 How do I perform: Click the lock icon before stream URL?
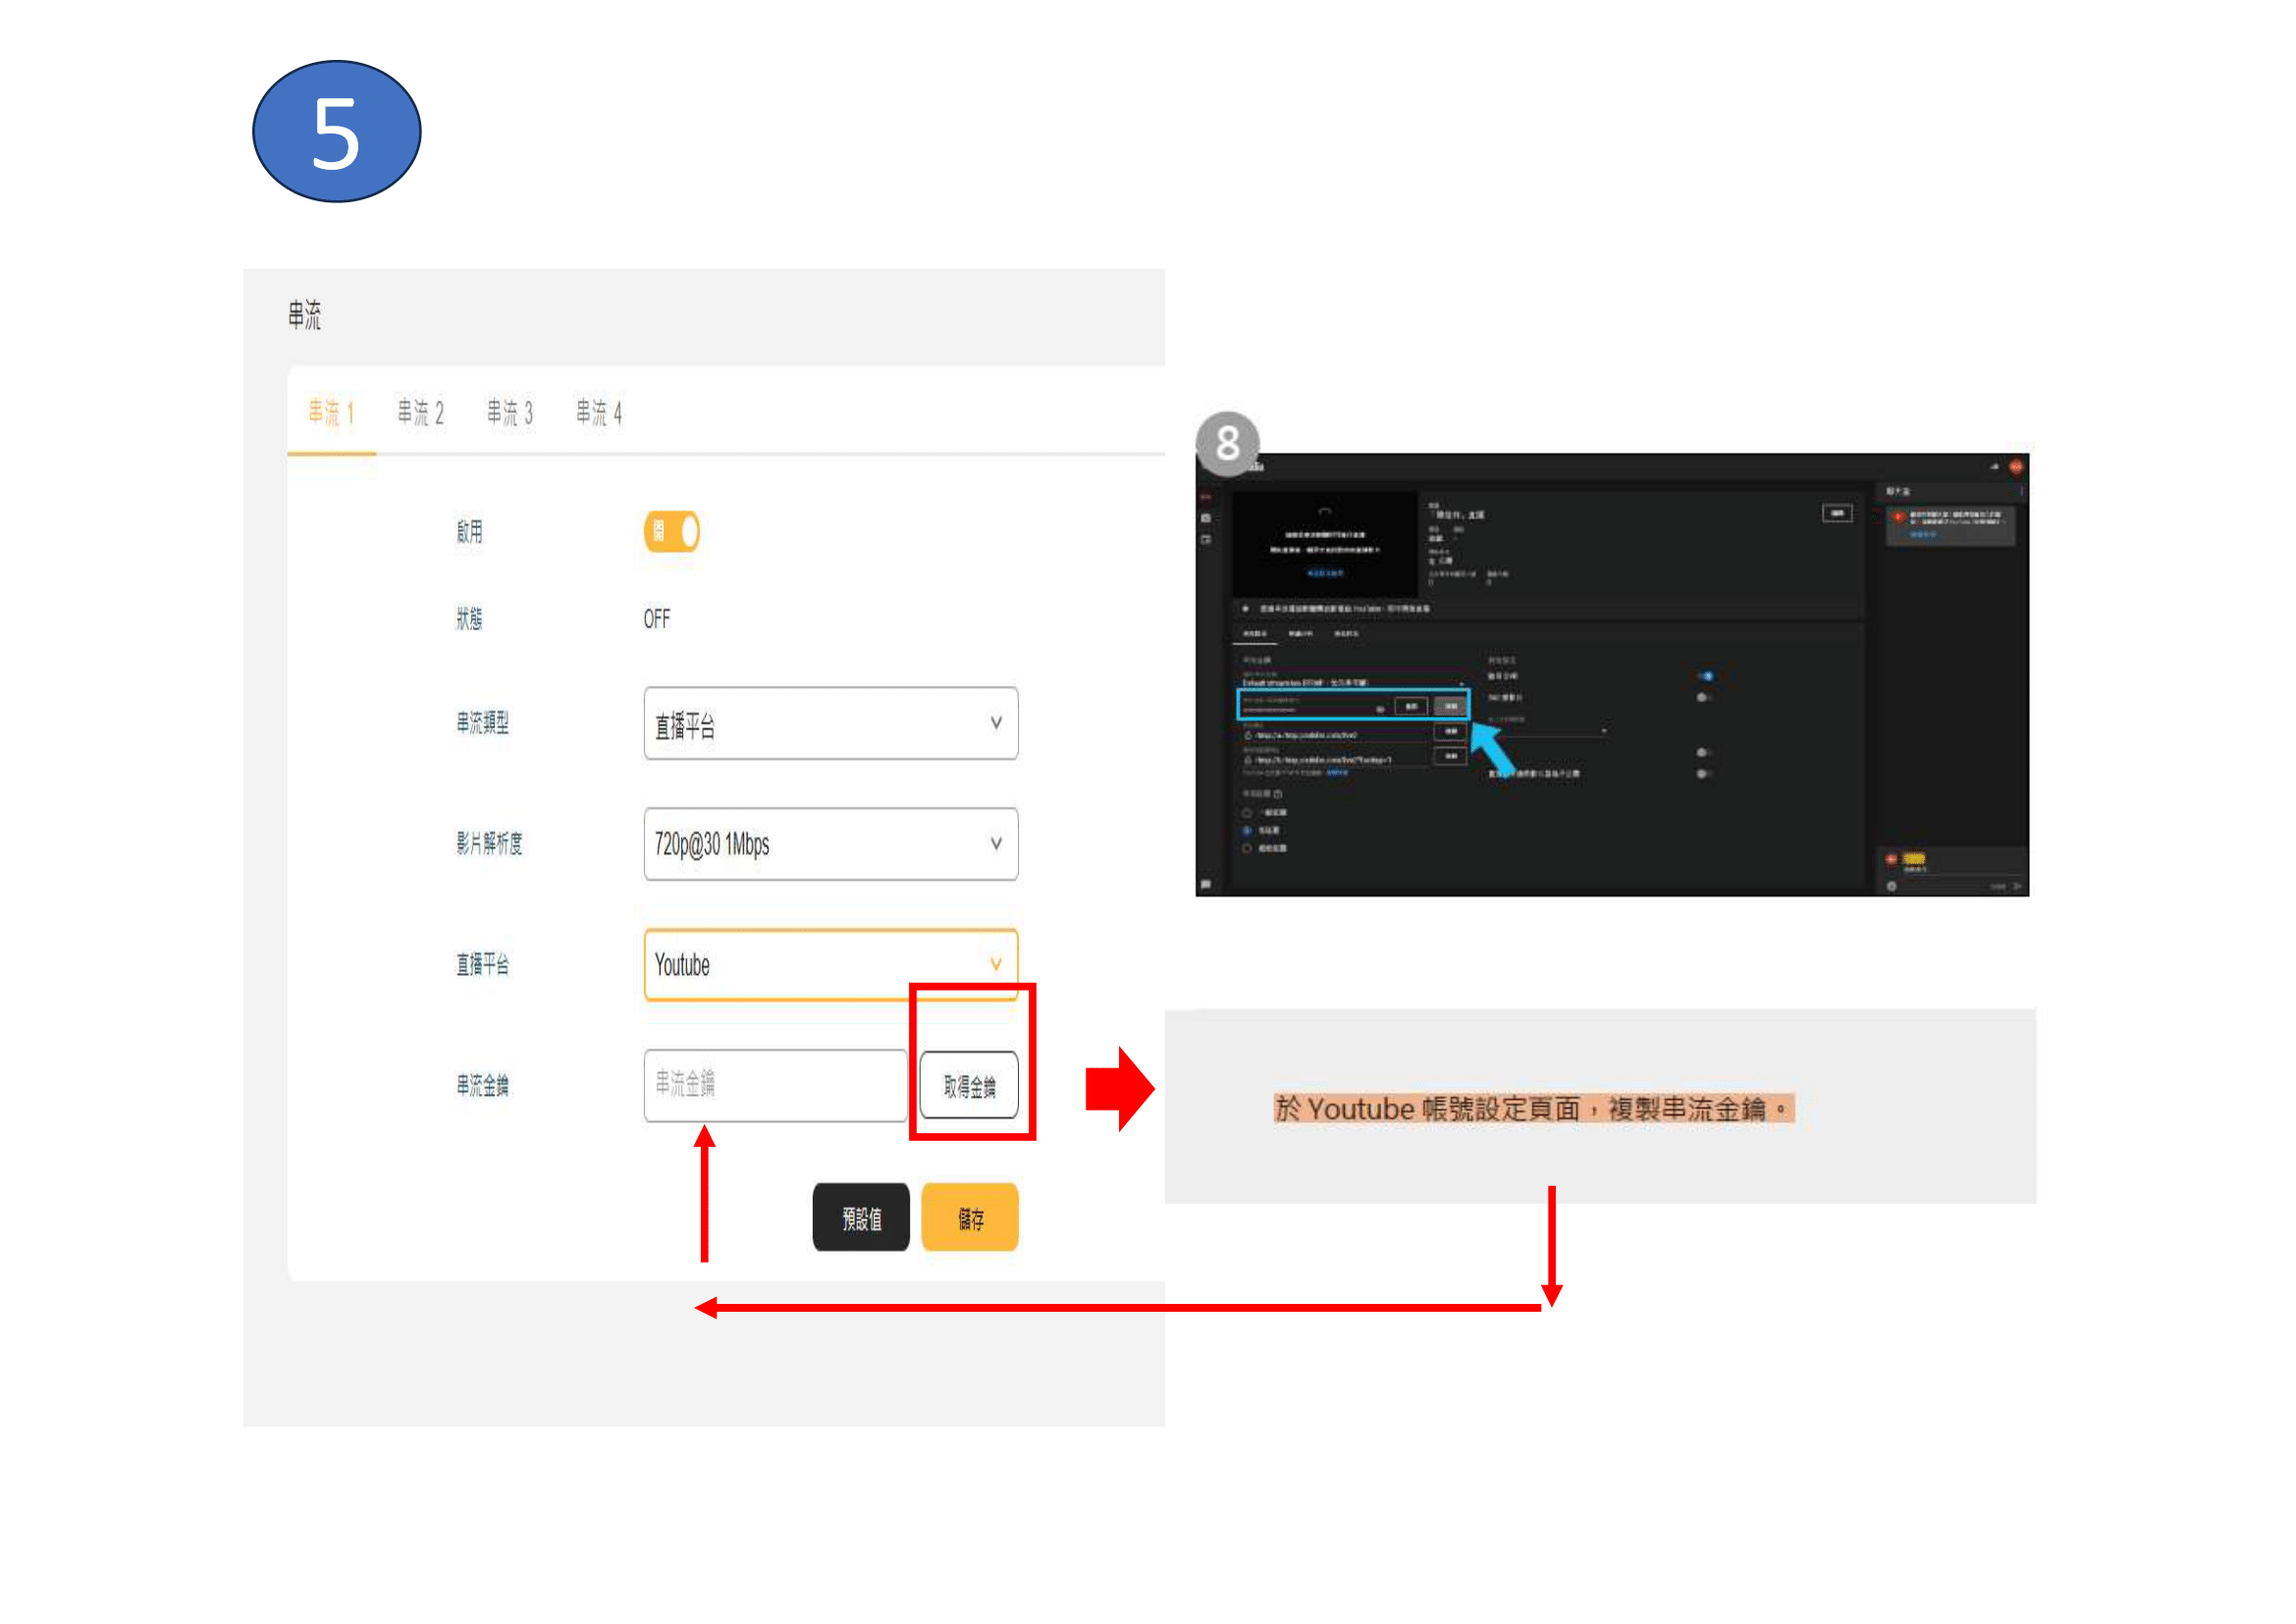coord(1248,735)
